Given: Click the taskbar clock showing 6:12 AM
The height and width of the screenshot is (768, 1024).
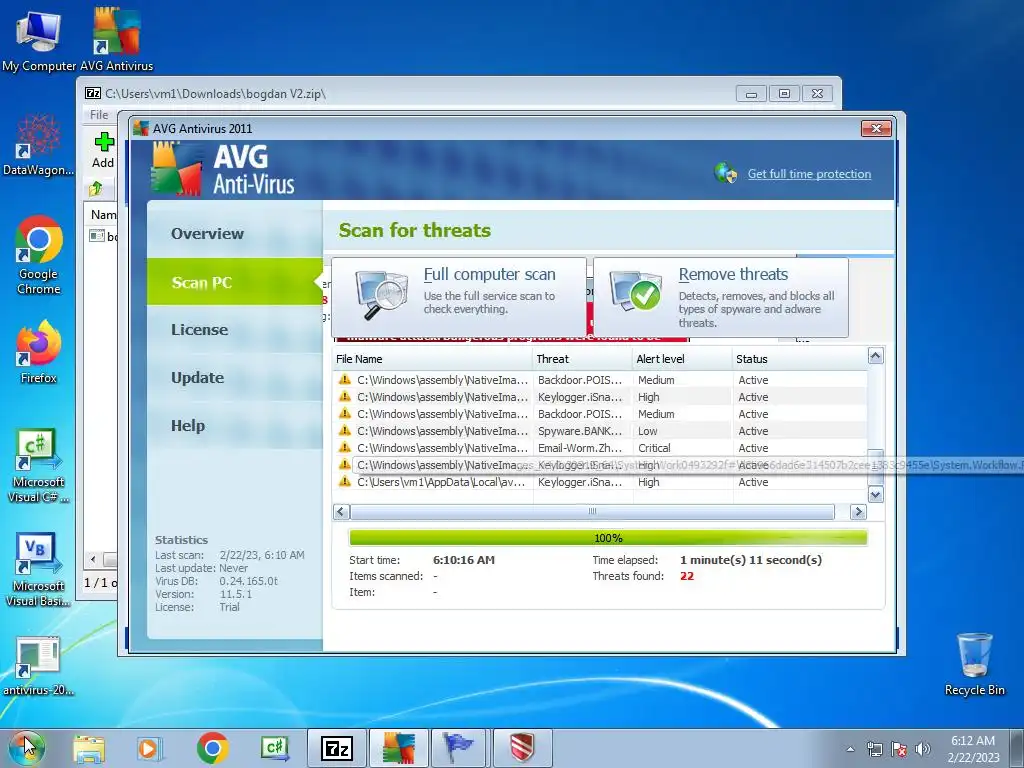Looking at the screenshot, I should coord(973,749).
